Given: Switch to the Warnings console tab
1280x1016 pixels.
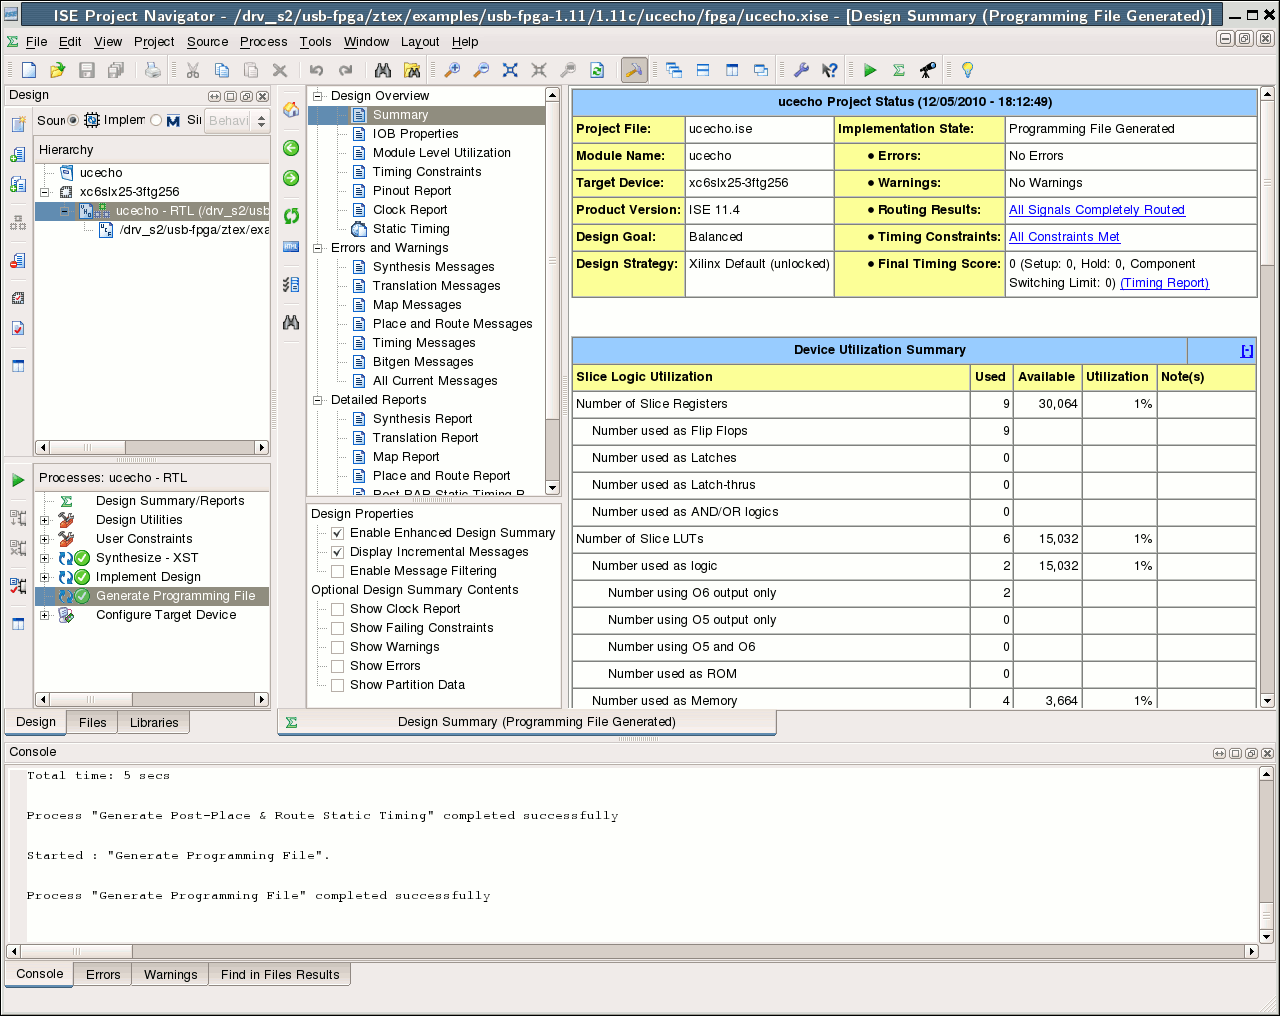Looking at the screenshot, I should (170, 974).
